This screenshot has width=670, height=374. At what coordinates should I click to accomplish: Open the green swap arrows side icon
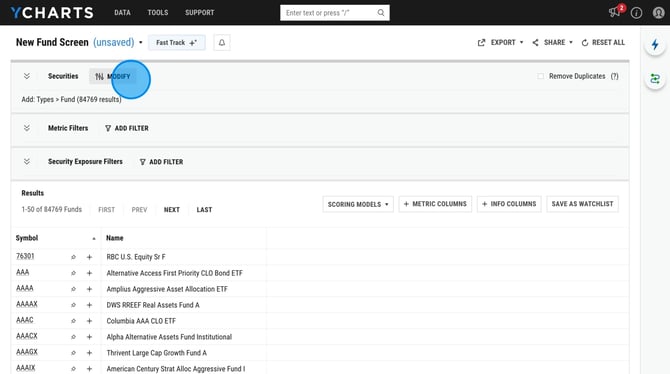point(655,79)
